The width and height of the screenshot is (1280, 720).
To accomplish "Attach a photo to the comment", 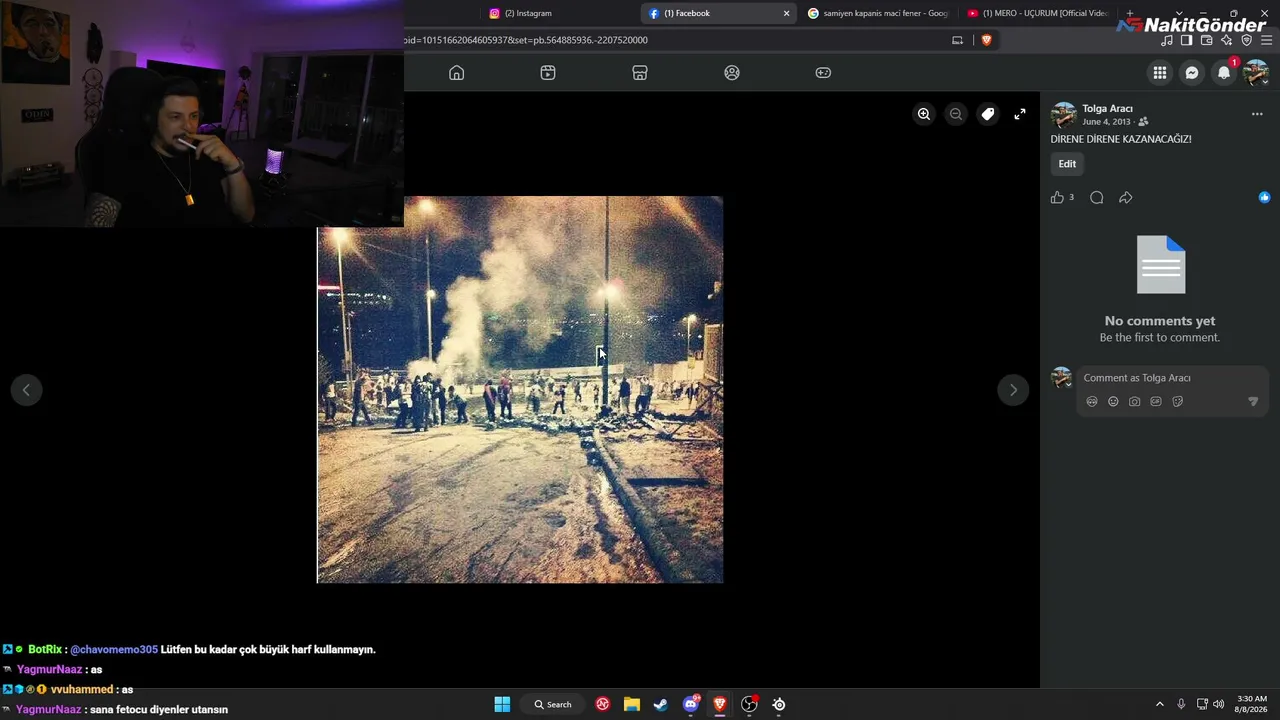I will click(x=1134, y=402).
